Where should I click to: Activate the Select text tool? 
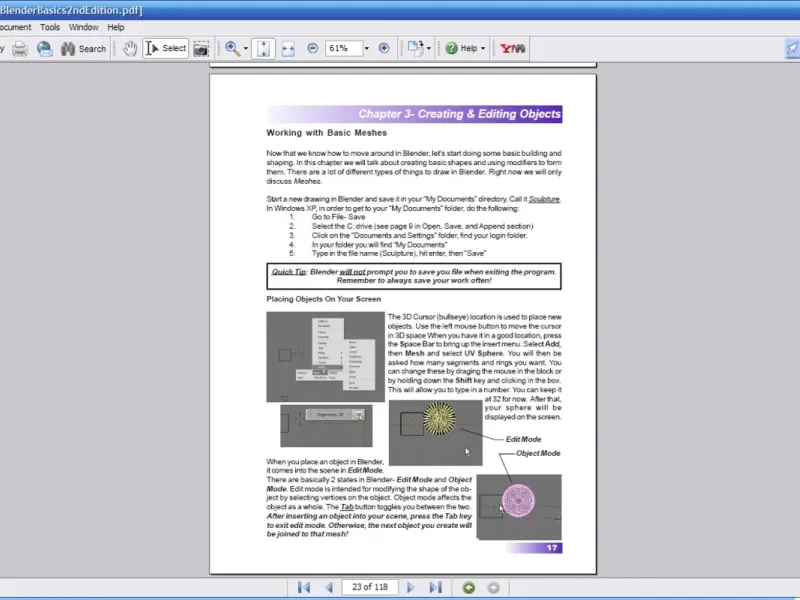click(x=166, y=48)
